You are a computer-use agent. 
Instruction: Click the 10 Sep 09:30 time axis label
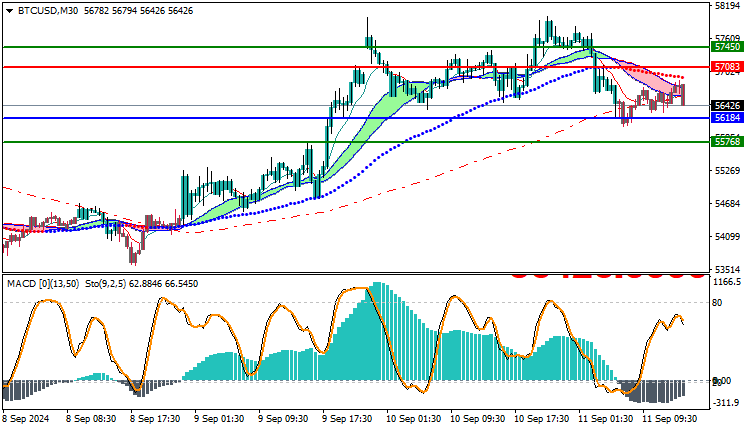coord(476,419)
